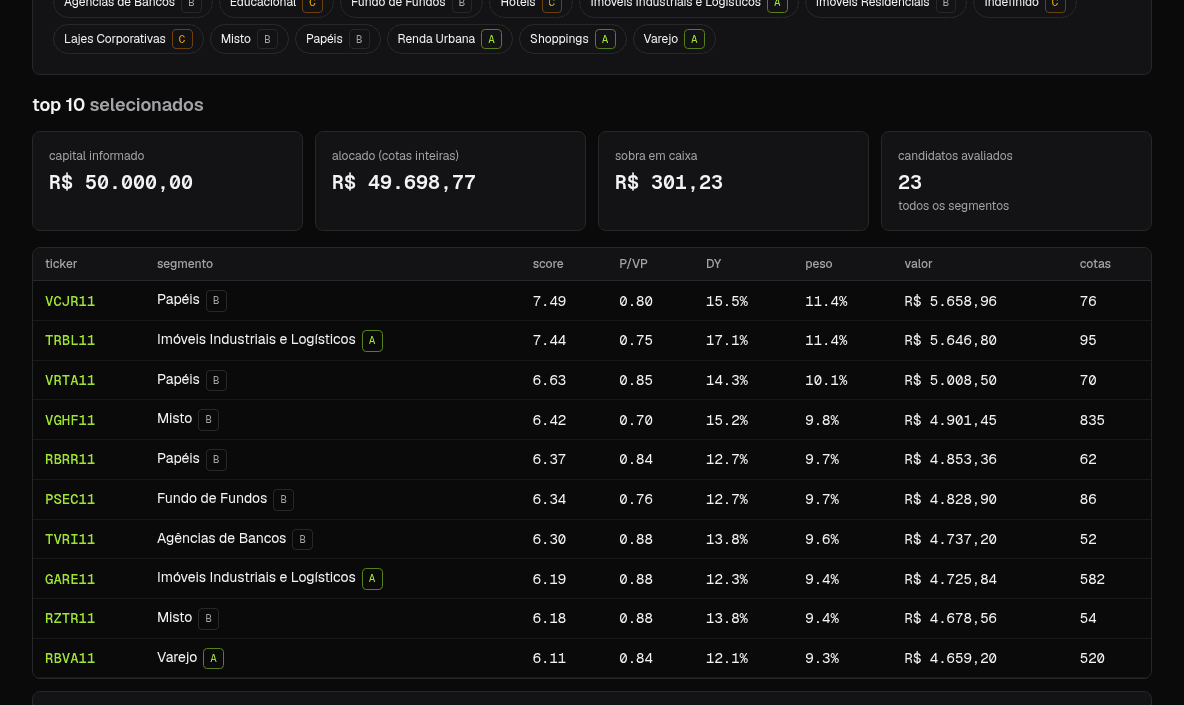Viewport: 1184px width, 705px height.
Task: Click the P/VP value 0.70 in VGHF11 row
Action: point(636,420)
